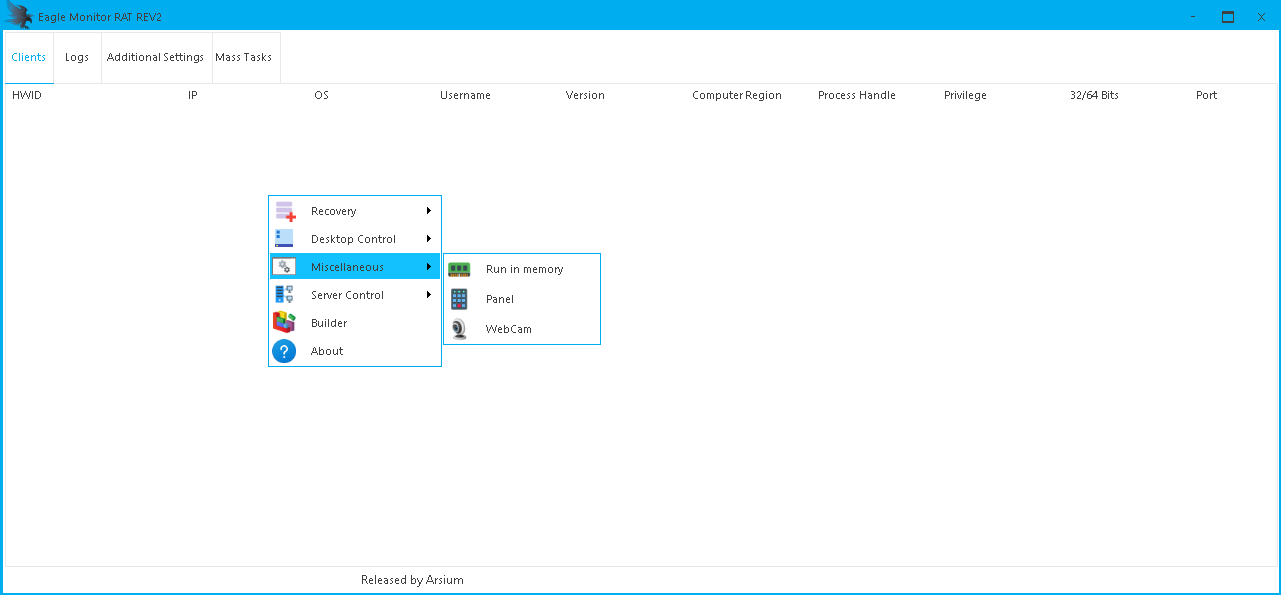The image size is (1281, 595).
Task: Switch to the Logs tab
Action: tap(77, 57)
